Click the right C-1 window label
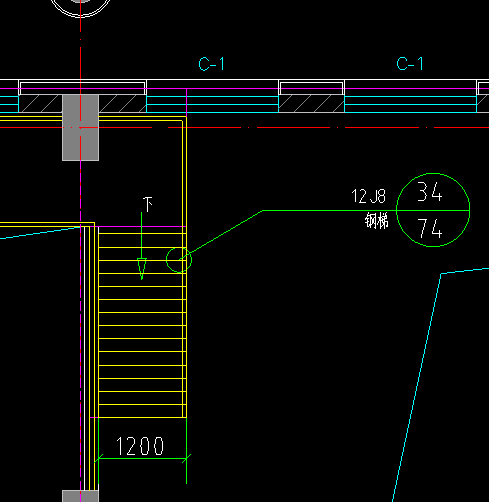The height and width of the screenshot is (502, 489). pyautogui.click(x=410, y=64)
